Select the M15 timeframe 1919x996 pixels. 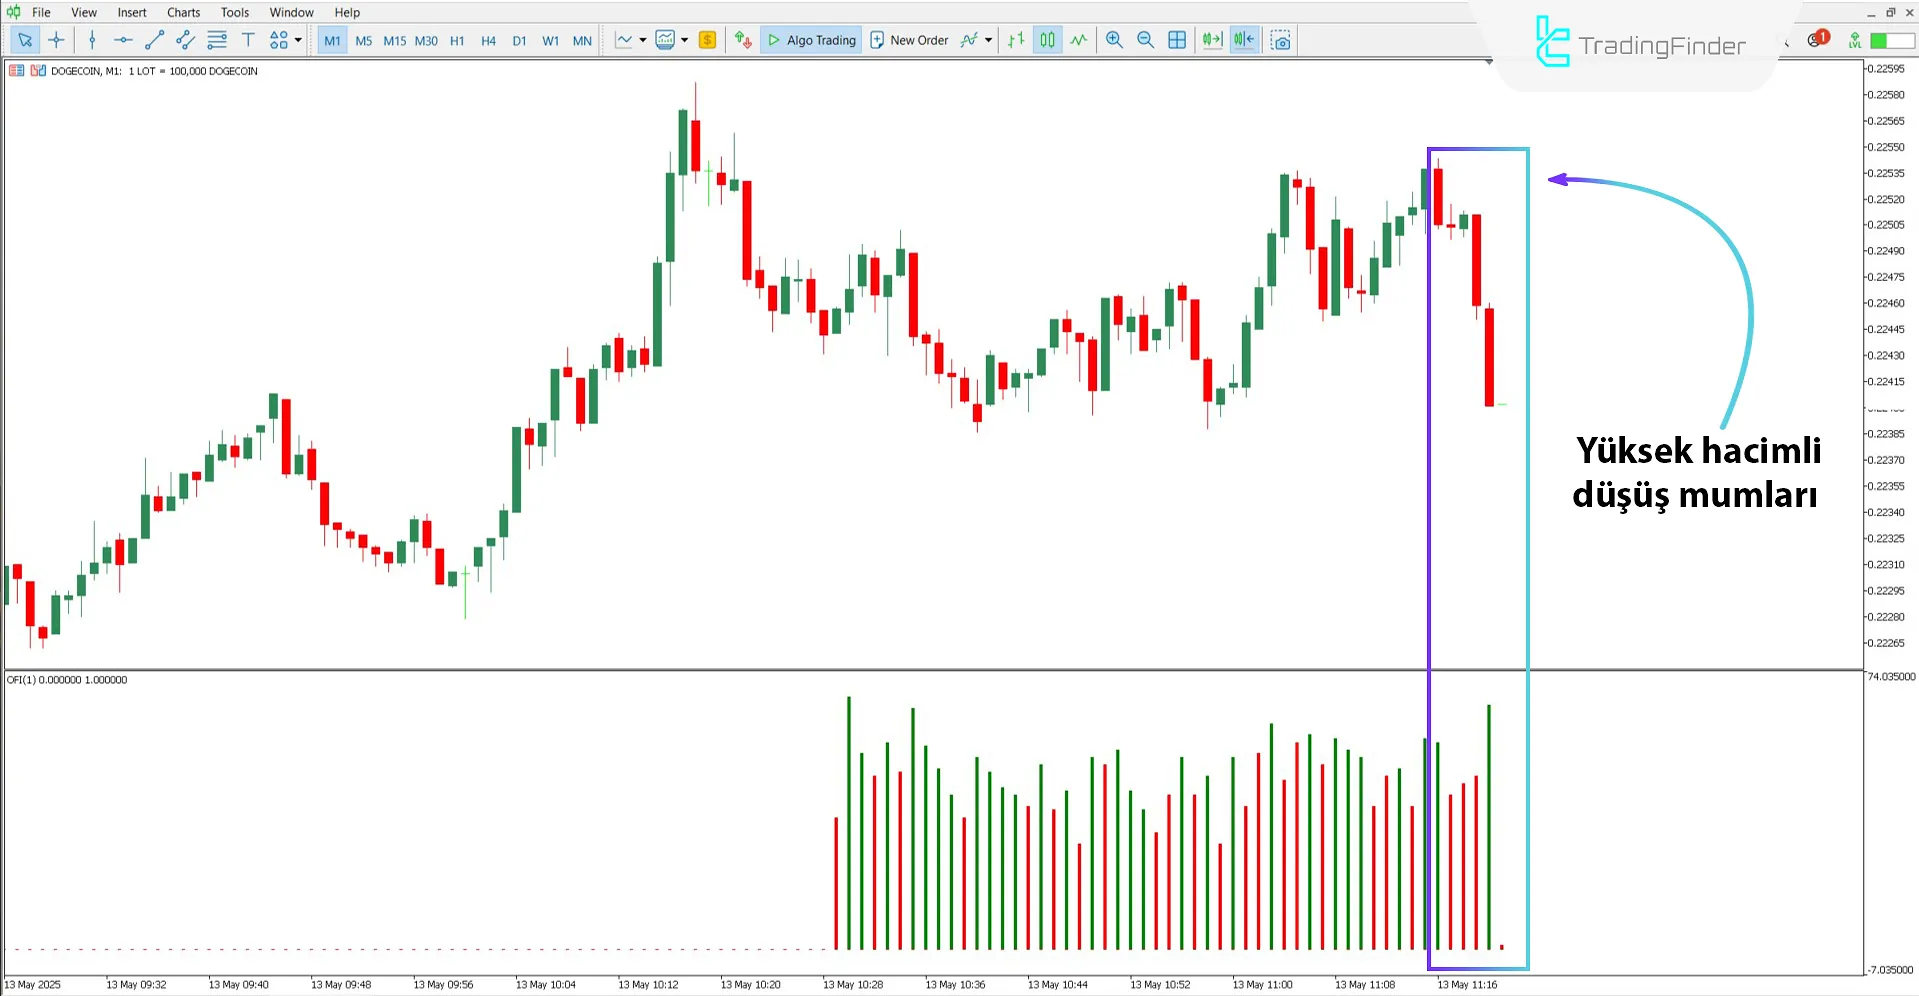click(x=394, y=41)
